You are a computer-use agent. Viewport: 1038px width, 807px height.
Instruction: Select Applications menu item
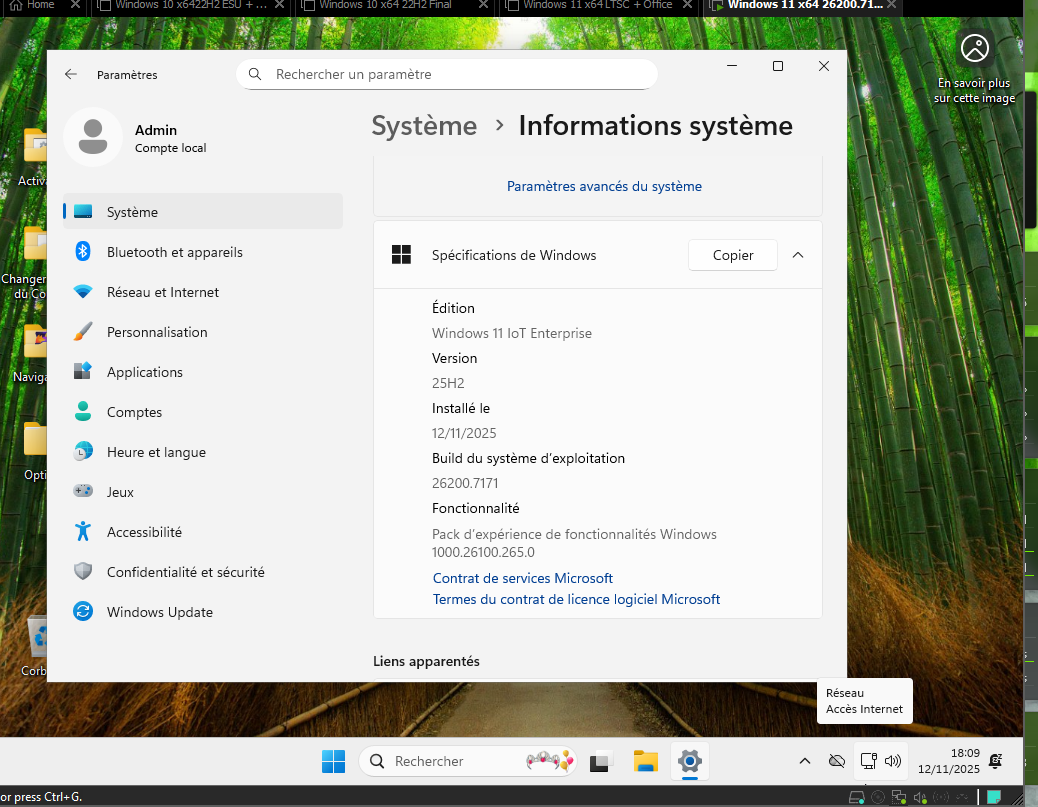click(x=144, y=372)
